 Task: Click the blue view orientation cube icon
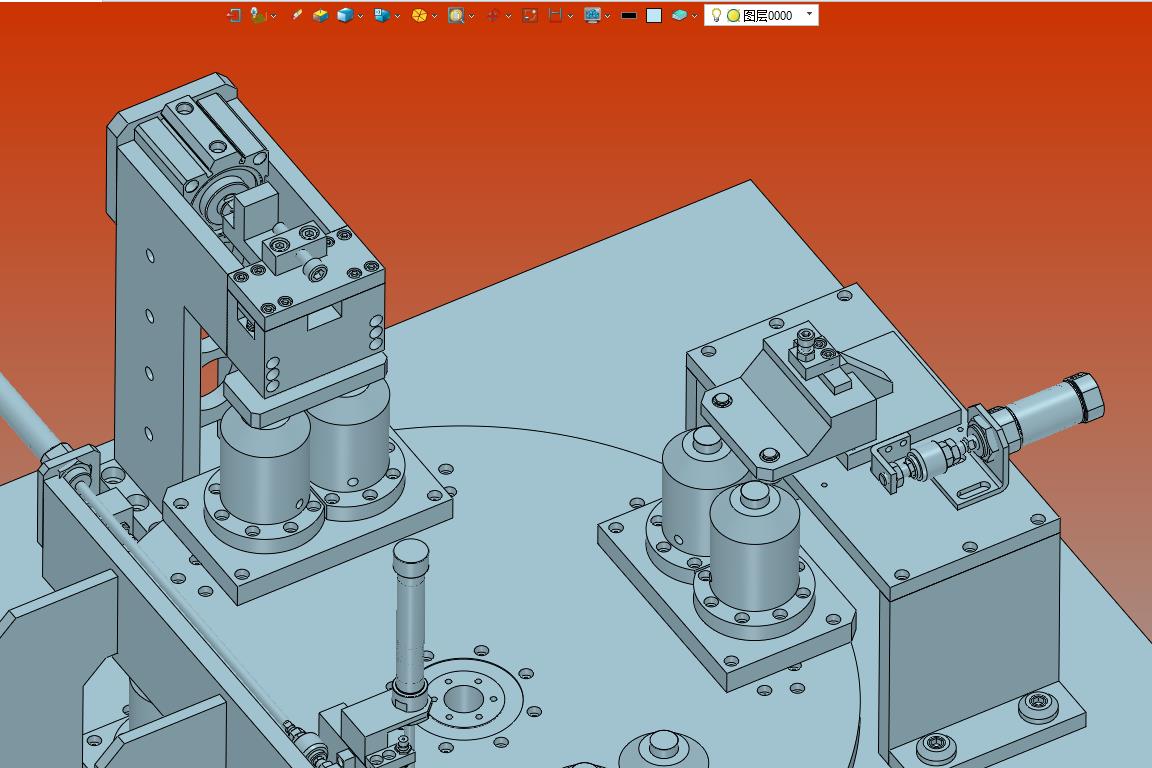(x=381, y=15)
